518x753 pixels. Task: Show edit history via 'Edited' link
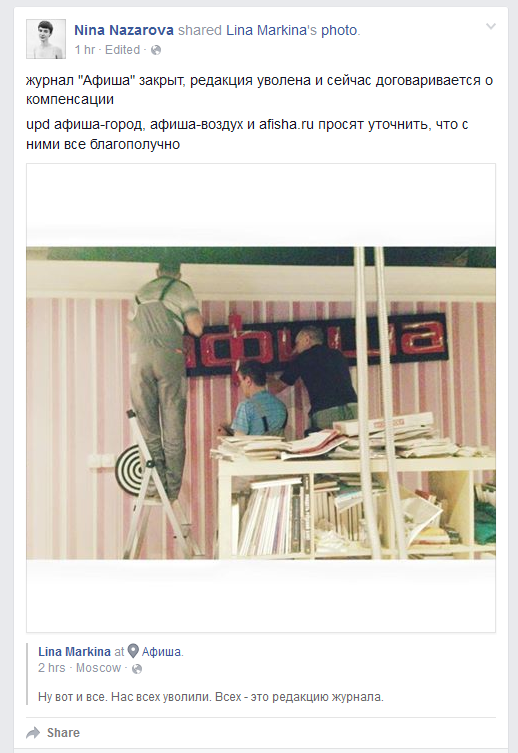[x=122, y=50]
